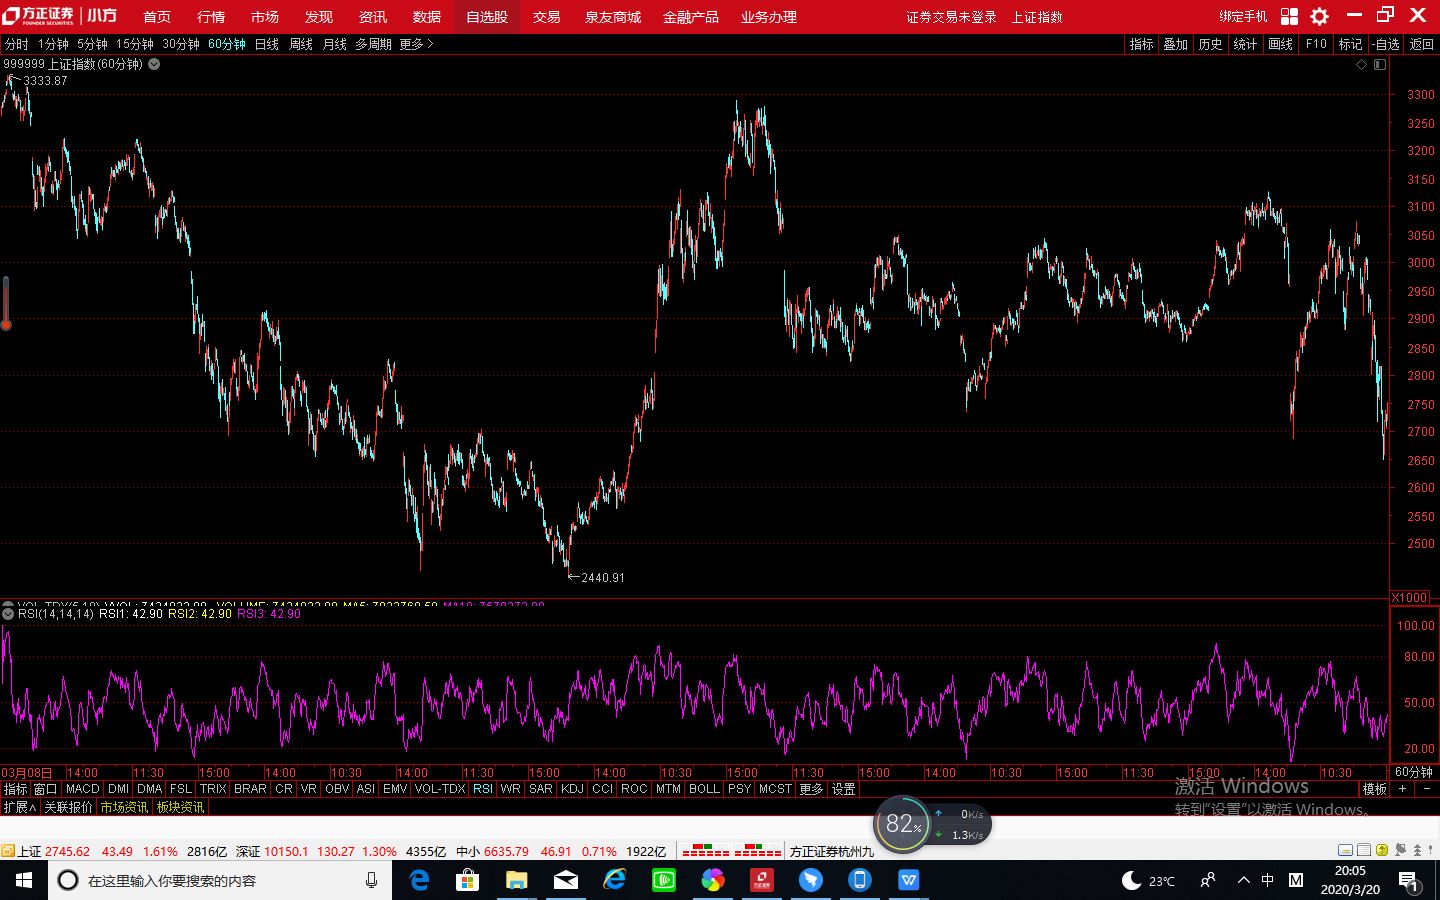Click the Cortana circle search icon
1440x900 pixels.
68,880
